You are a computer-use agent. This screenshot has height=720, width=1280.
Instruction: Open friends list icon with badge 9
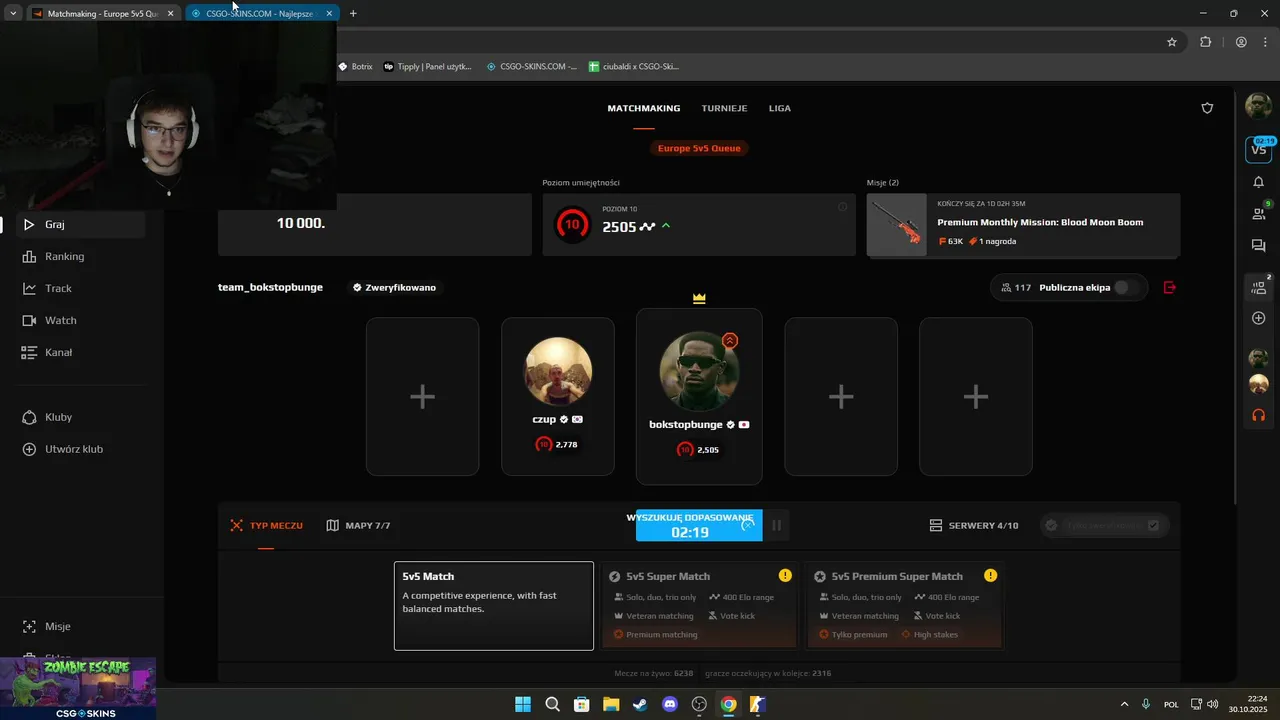[x=1259, y=213]
